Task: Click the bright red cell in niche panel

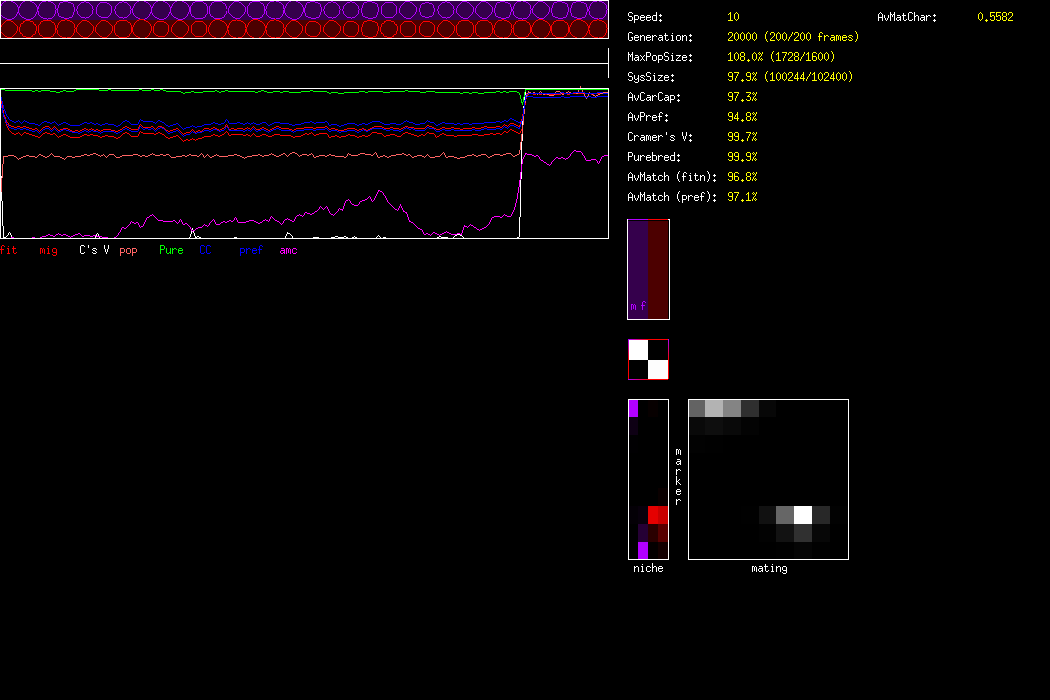Action: [x=657, y=515]
